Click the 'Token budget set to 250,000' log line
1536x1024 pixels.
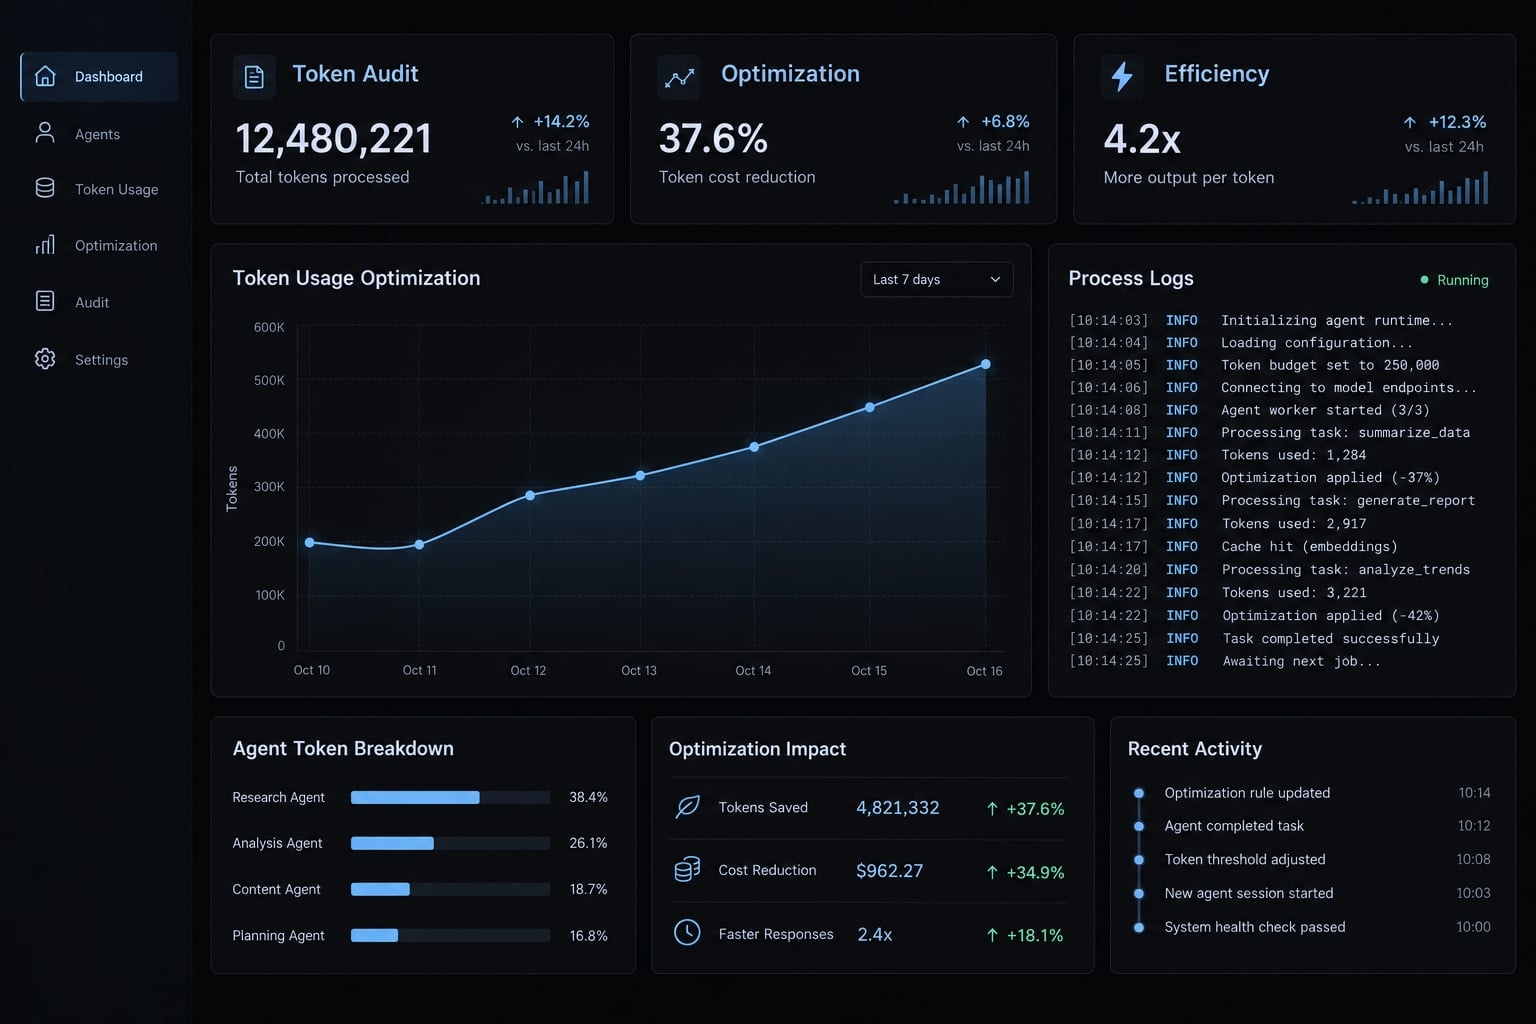[1330, 365]
